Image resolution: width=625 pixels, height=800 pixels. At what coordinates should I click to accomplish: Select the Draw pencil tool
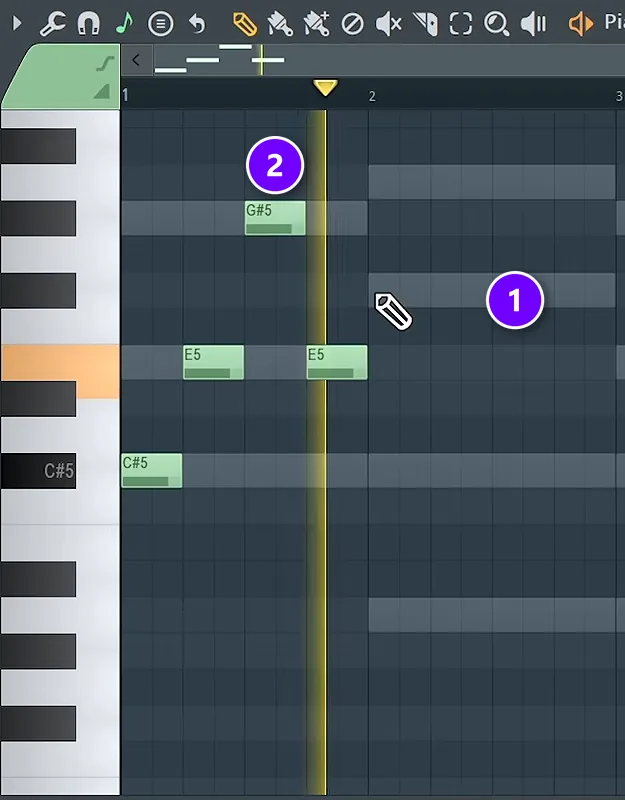coord(245,24)
